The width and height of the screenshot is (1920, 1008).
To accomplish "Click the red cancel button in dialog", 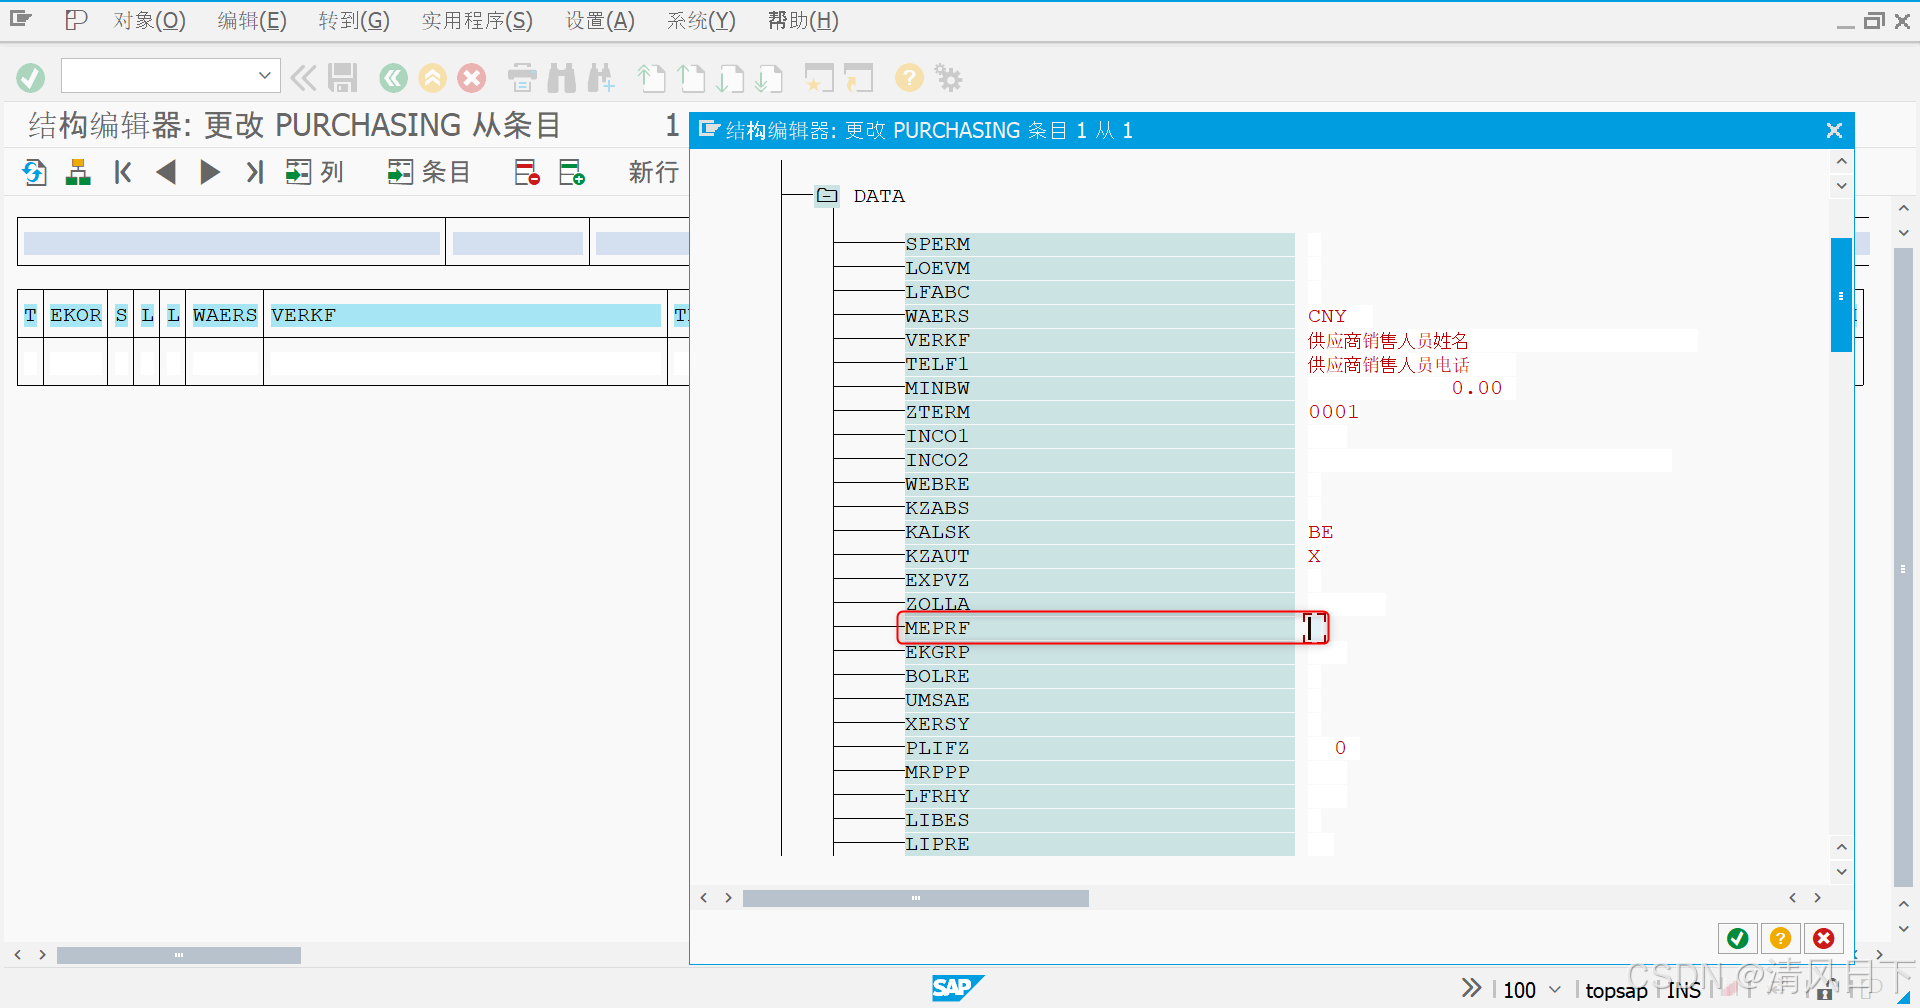I will pos(1824,938).
